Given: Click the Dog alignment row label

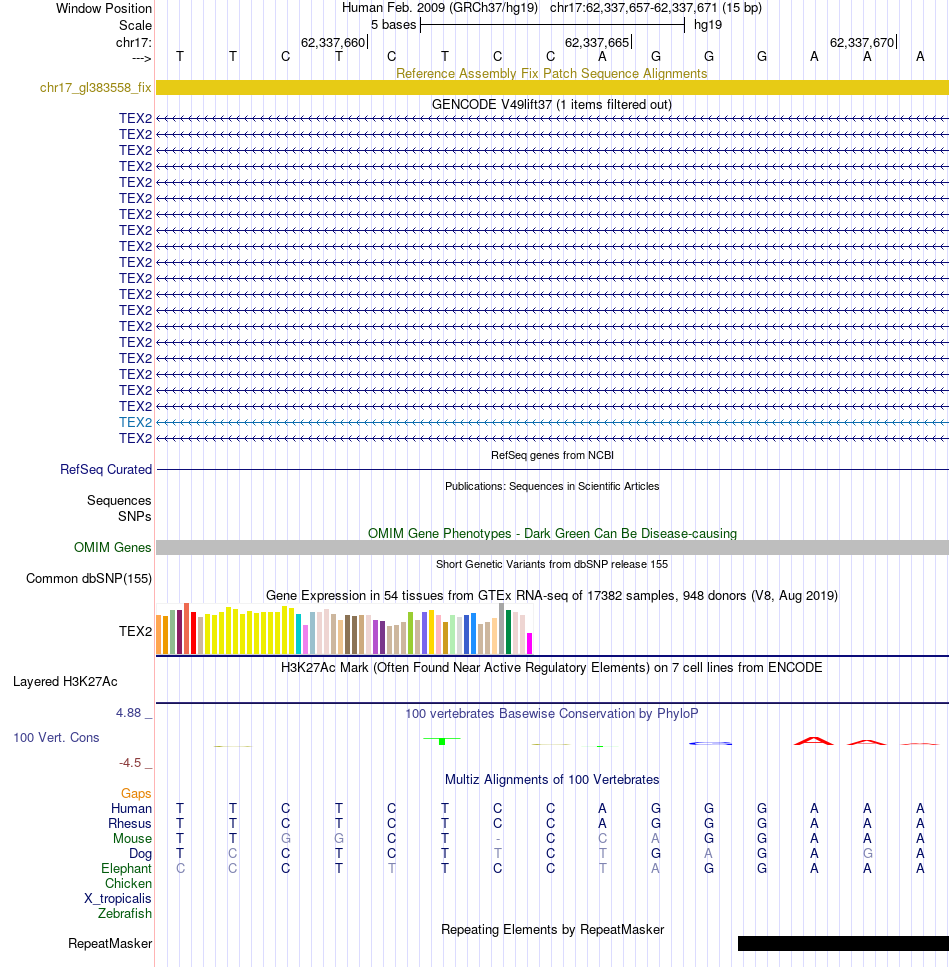Looking at the screenshot, I should pyautogui.click(x=140, y=854).
